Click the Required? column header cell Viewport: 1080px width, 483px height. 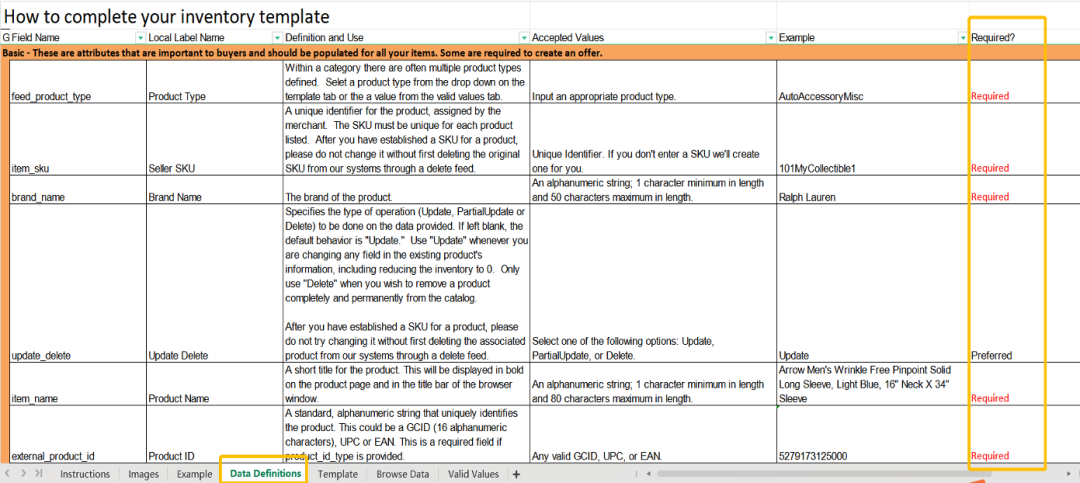coord(1006,38)
